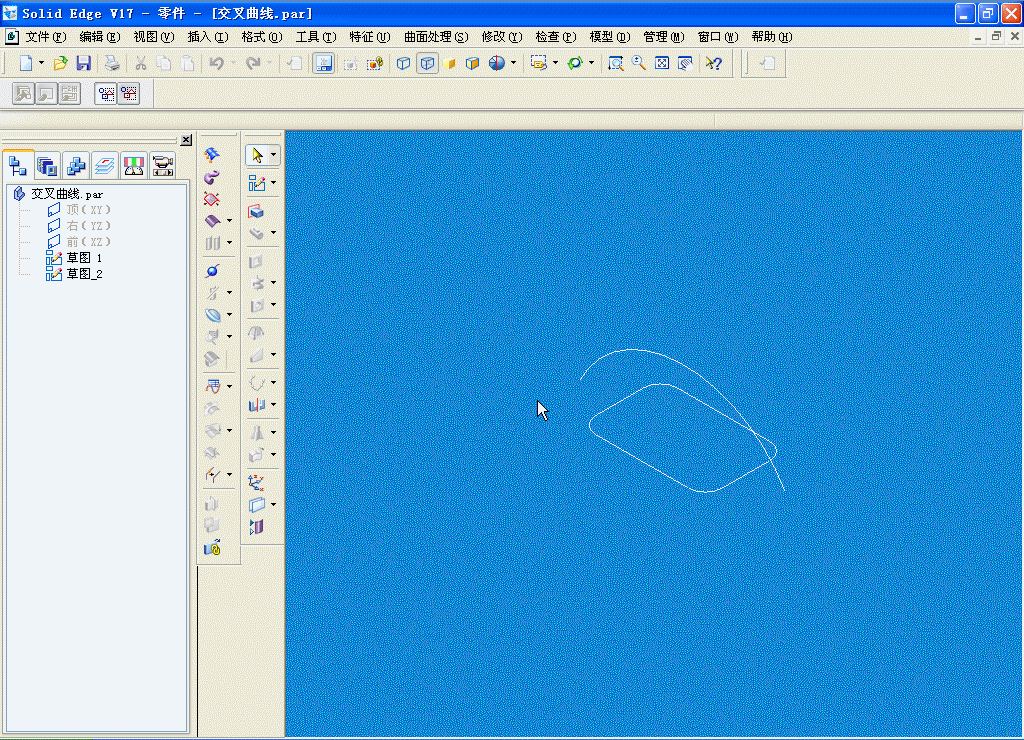
Task: Click the Zoom Area magnifier icon
Action: point(615,63)
